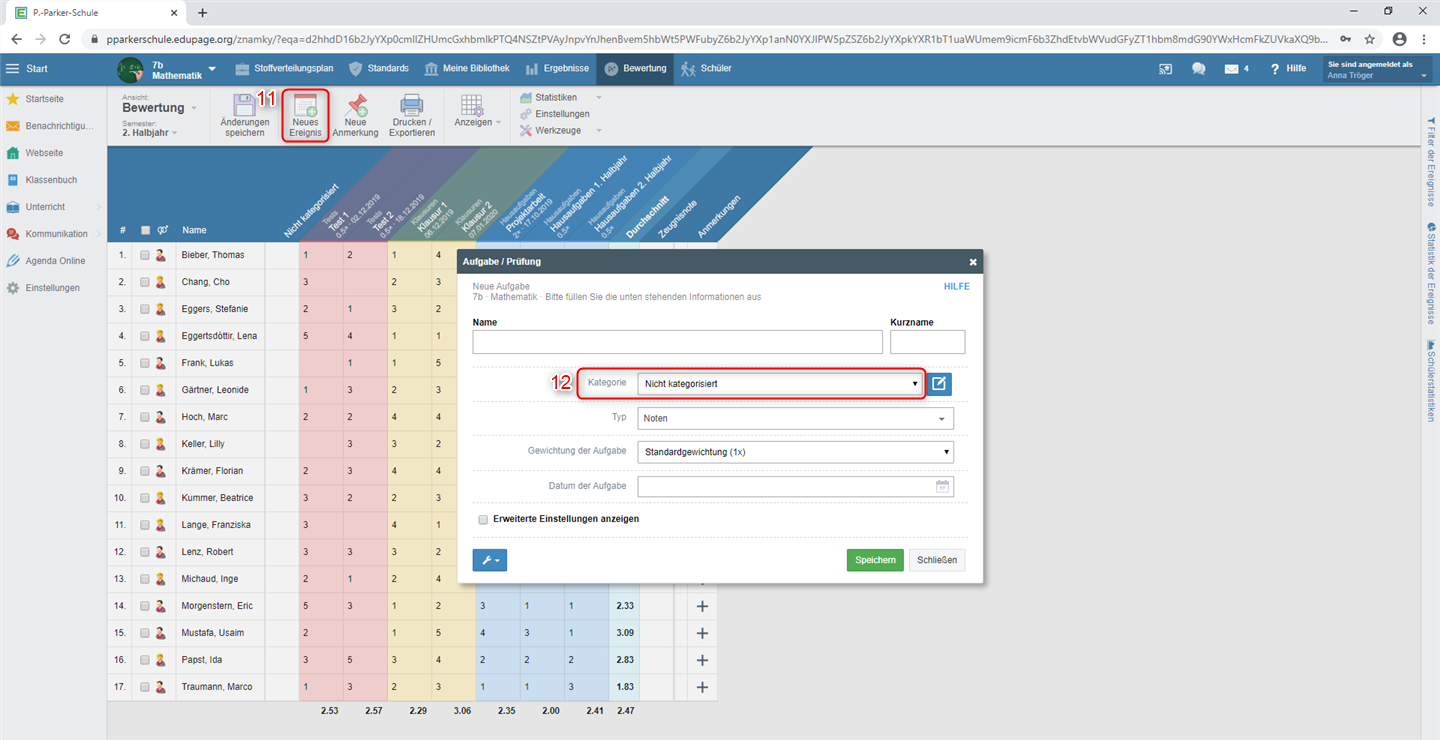1440x740 pixels.
Task: Expand Kommunikation in the sidebar
Action: [52, 234]
